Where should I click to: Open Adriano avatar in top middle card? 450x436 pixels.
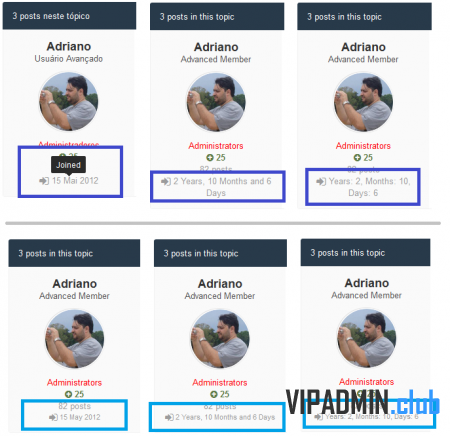pyautogui.click(x=216, y=102)
